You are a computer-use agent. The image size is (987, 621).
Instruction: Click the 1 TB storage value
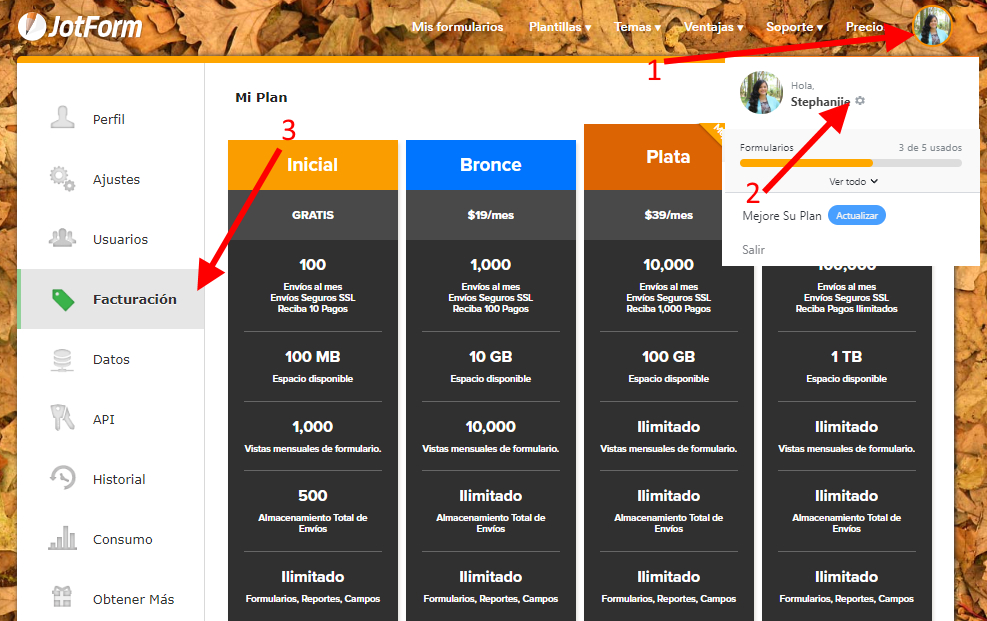(847, 357)
